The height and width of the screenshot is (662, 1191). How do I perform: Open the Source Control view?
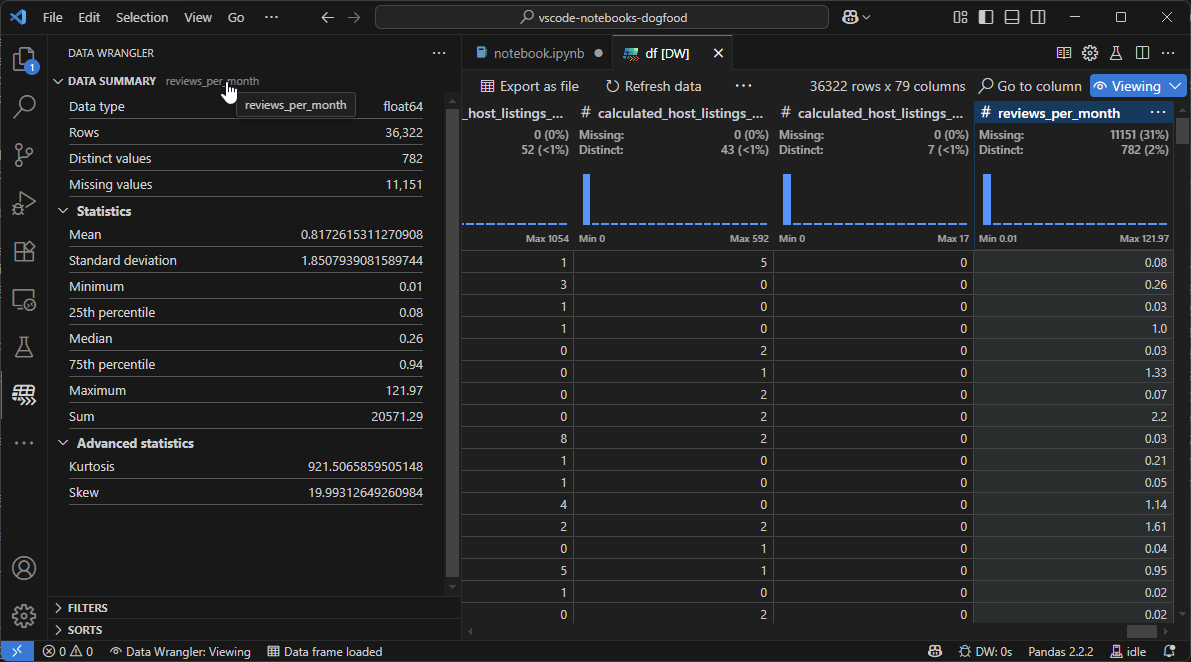(x=24, y=154)
